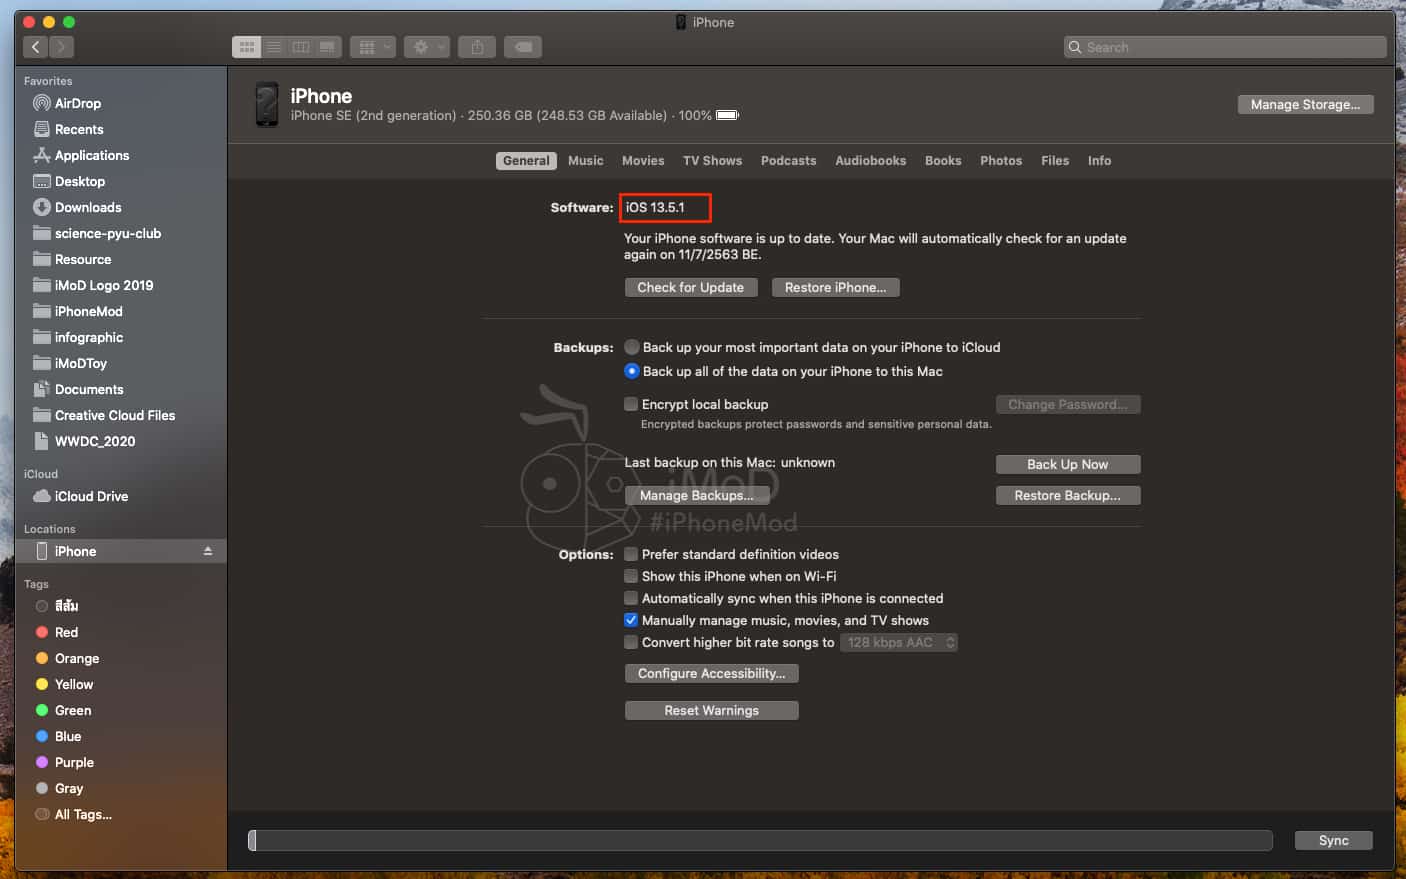The width and height of the screenshot is (1406, 879).
Task: Open the 128 kbps AAC bitrate dropdown
Action: pos(898,642)
